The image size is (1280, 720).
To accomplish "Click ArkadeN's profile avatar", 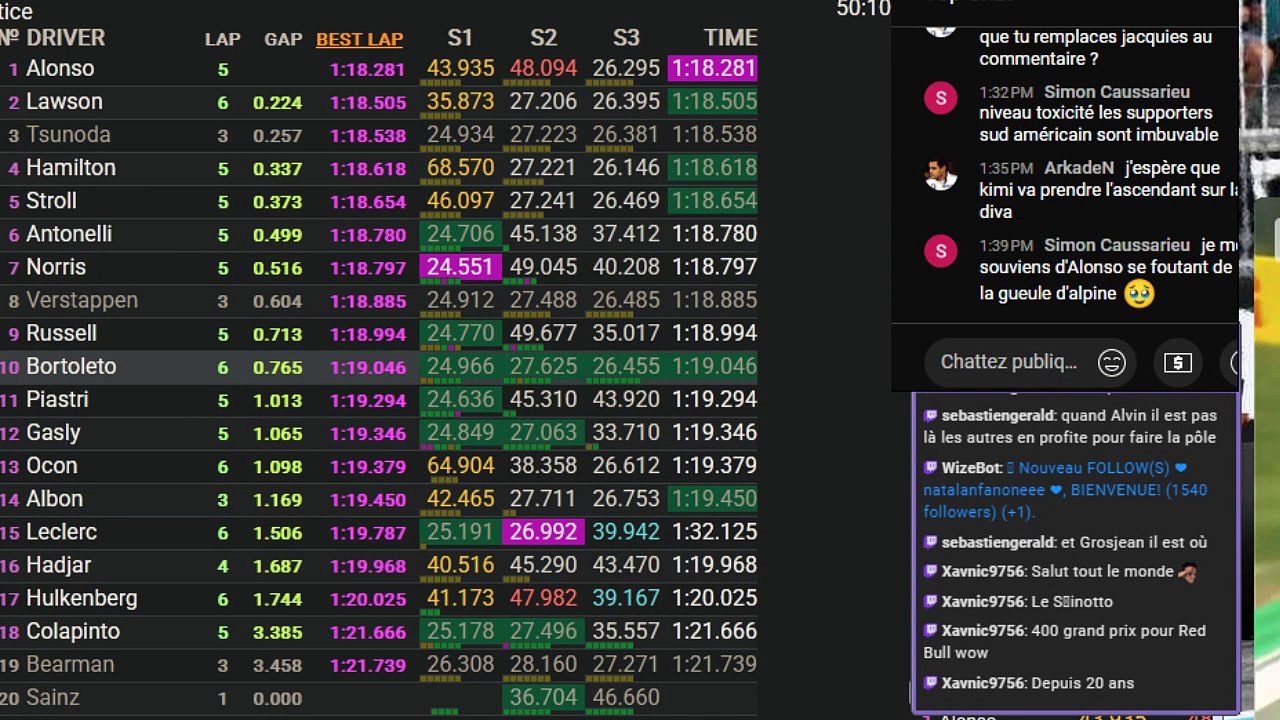I will coord(941,174).
